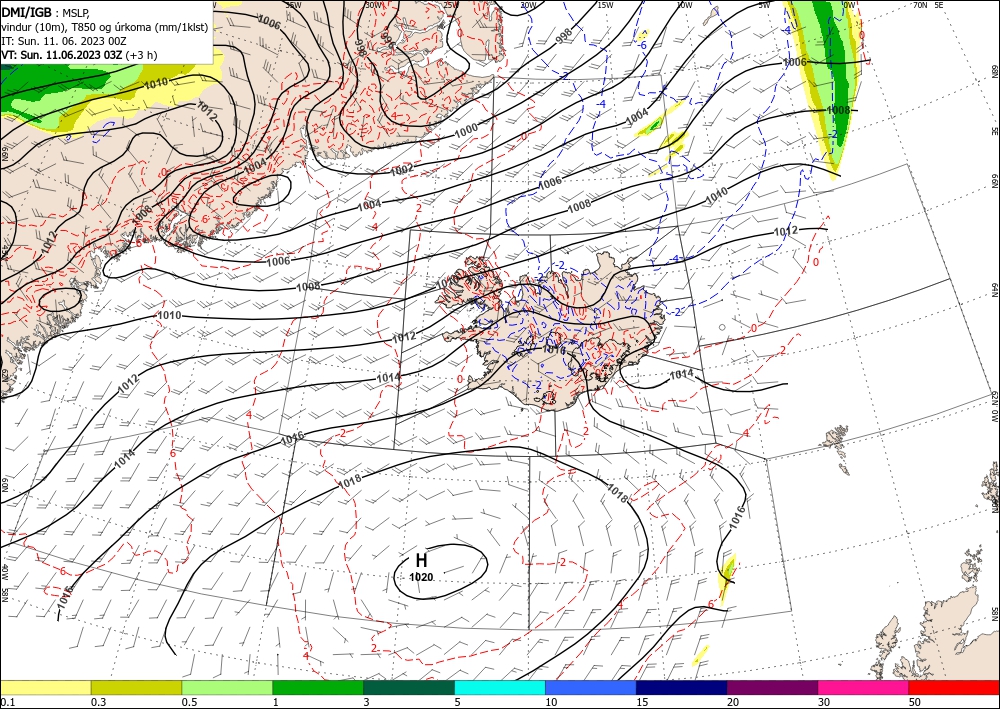Click the yellow 0.1 precipitation legend swatch
The height and width of the screenshot is (709, 1000).
click(x=45, y=687)
